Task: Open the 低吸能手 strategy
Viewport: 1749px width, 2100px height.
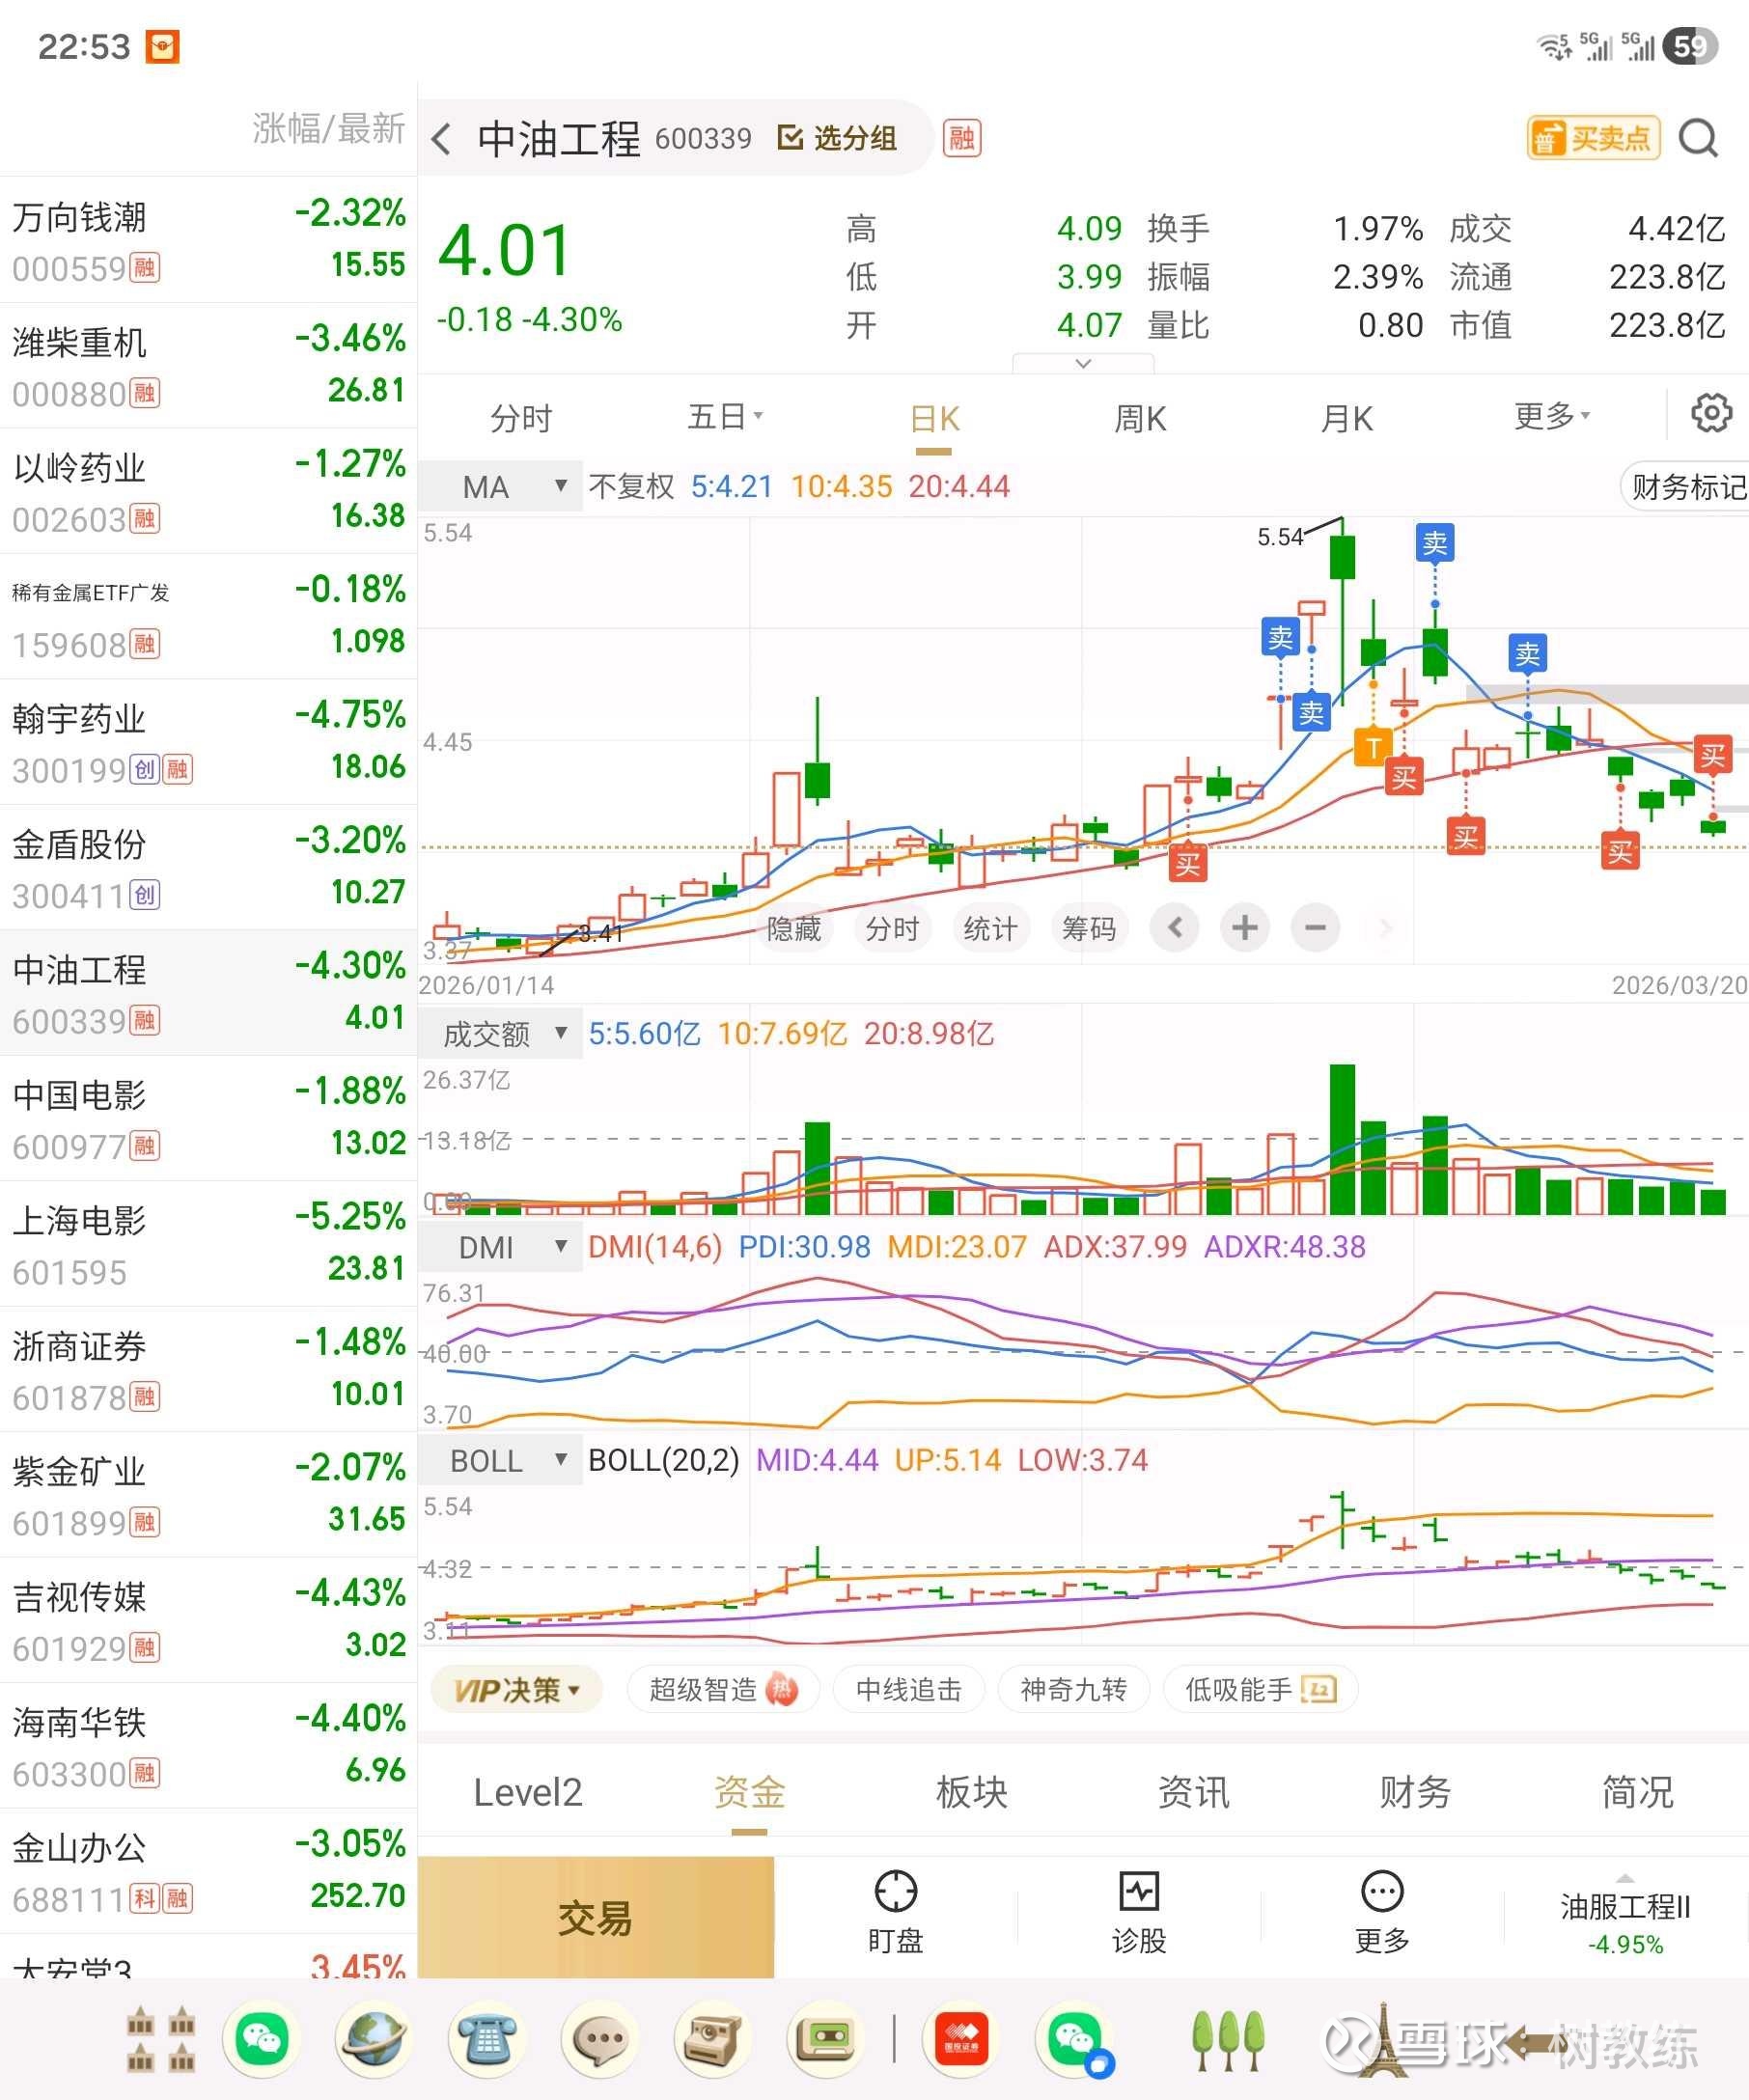Action: coord(1260,1690)
